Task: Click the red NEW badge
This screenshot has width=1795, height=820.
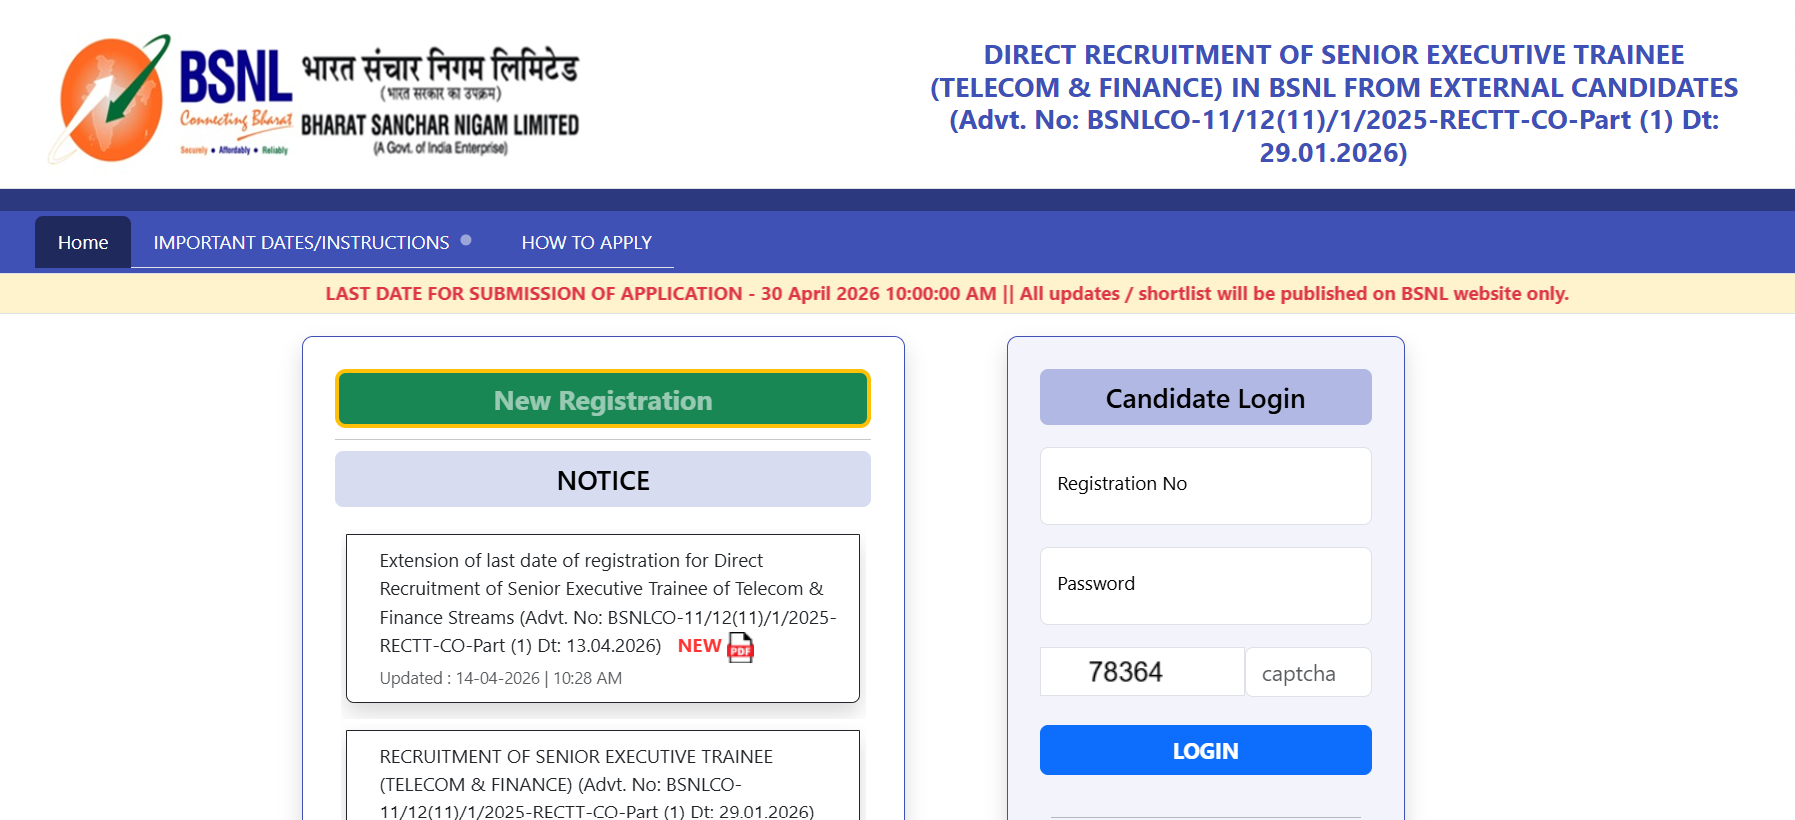Action: pos(699,646)
